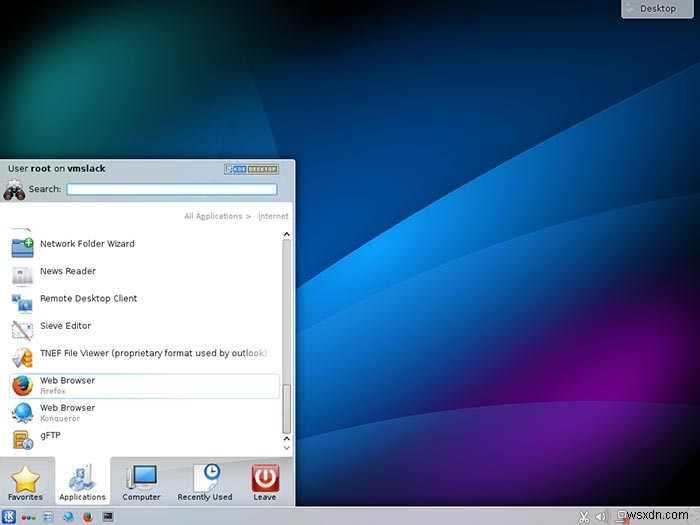Click the volume speaker tray icon
Screen dimensions: 700x525
(602, 517)
